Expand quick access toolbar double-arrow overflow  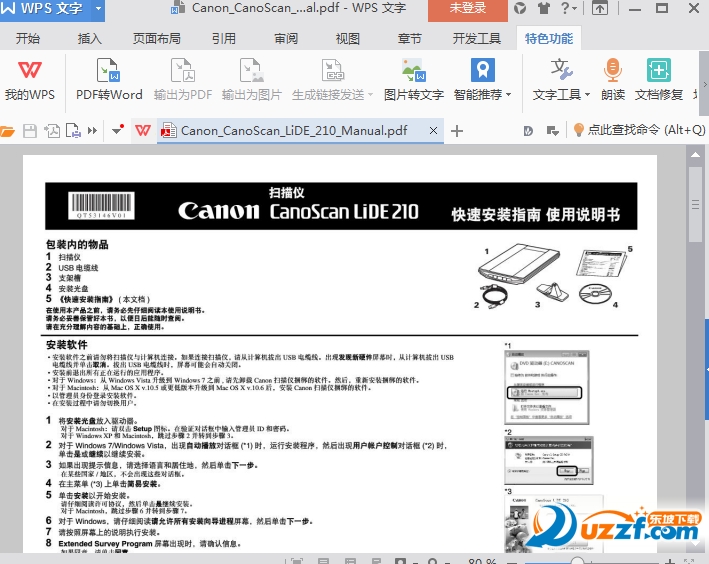(93, 131)
